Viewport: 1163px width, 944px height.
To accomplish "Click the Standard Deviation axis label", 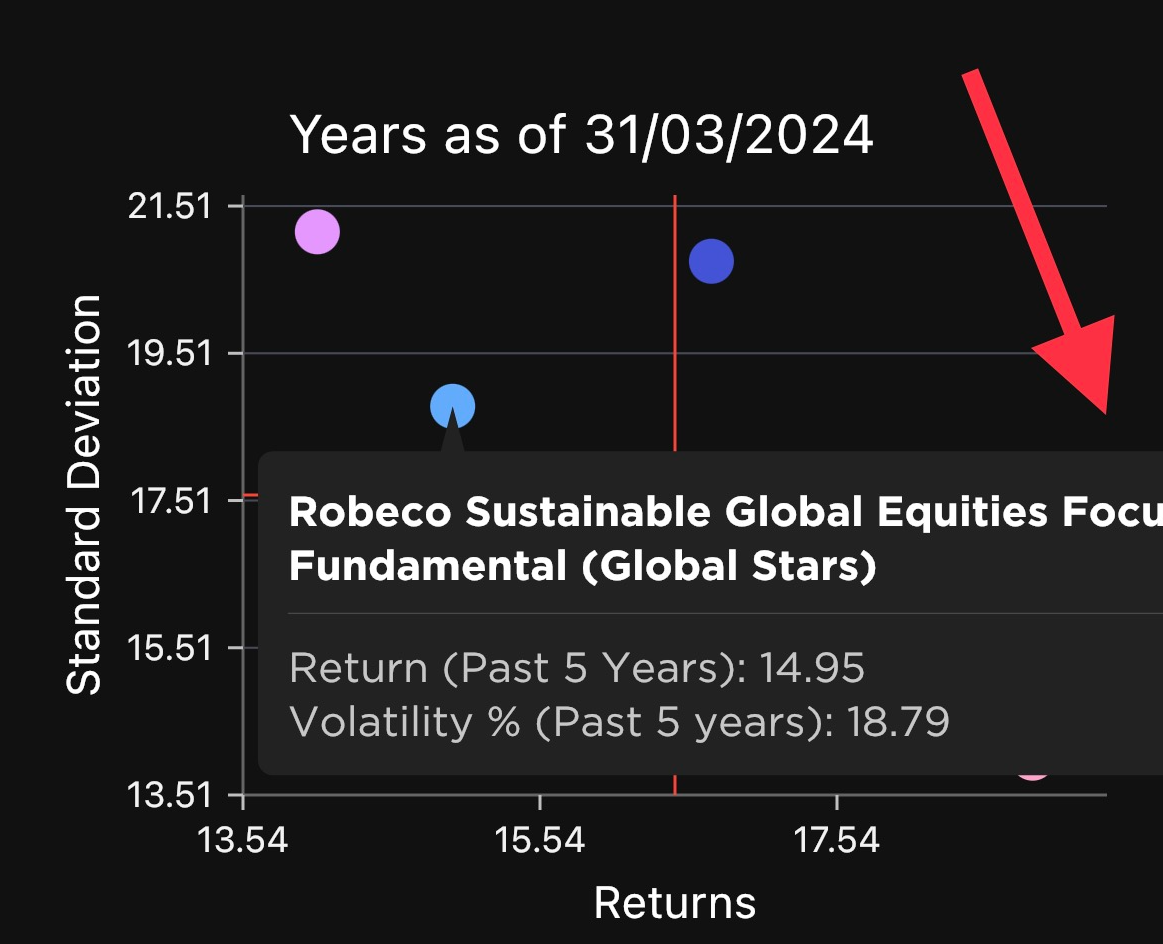I will (84, 495).
